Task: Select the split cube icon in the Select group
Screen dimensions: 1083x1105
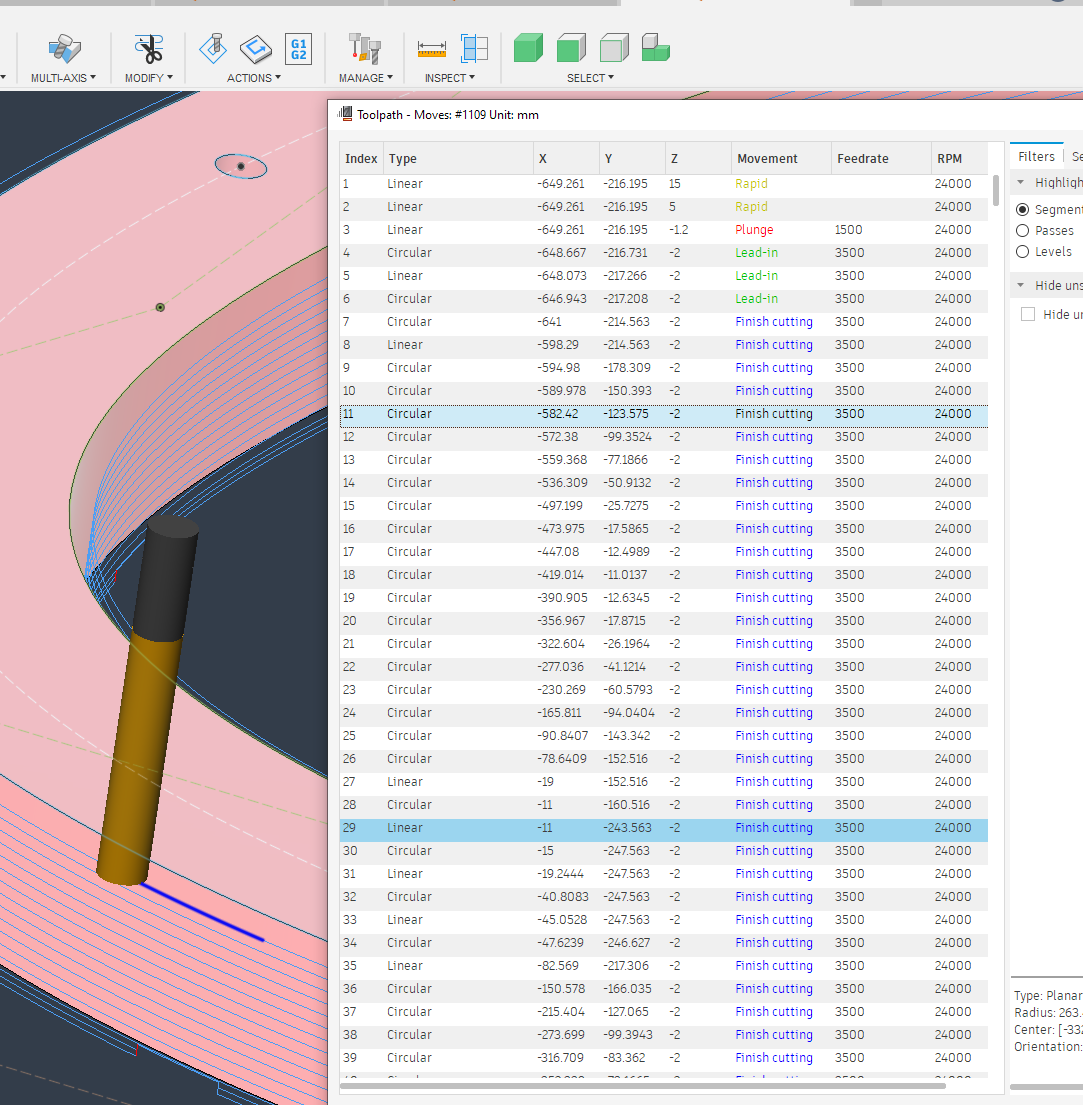Action: click(655, 46)
